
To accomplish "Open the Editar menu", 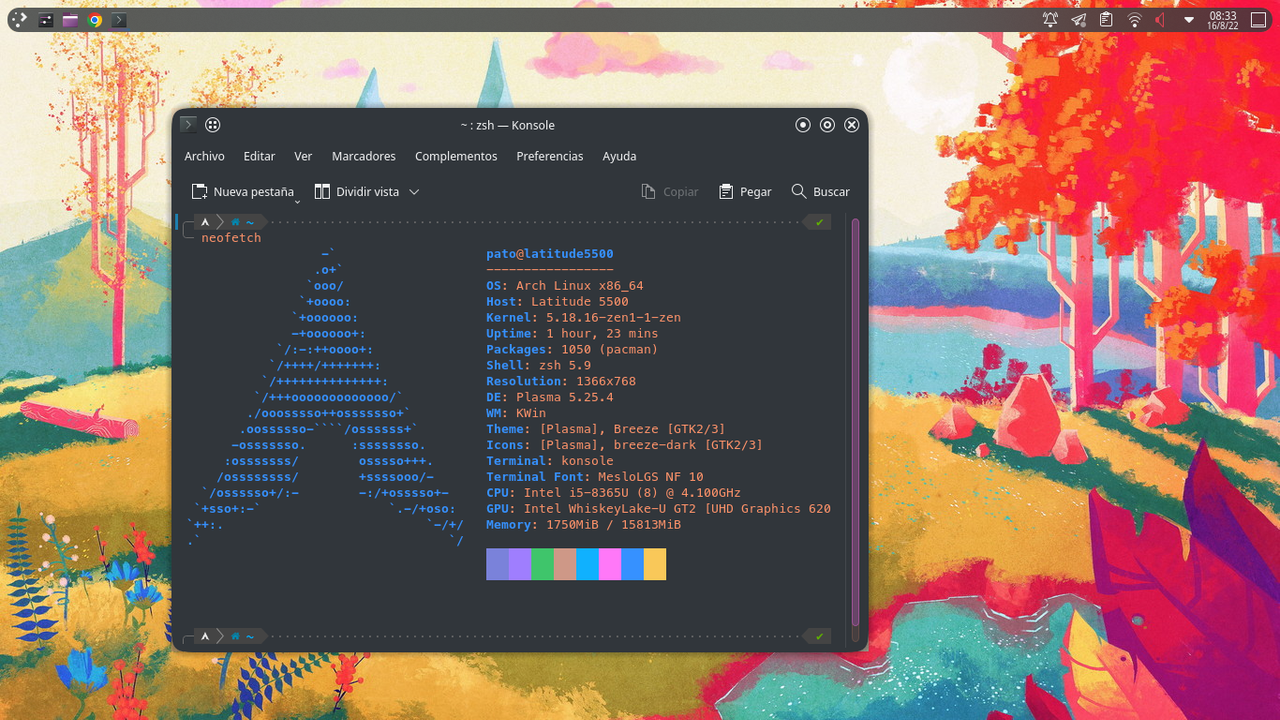I will coord(259,156).
